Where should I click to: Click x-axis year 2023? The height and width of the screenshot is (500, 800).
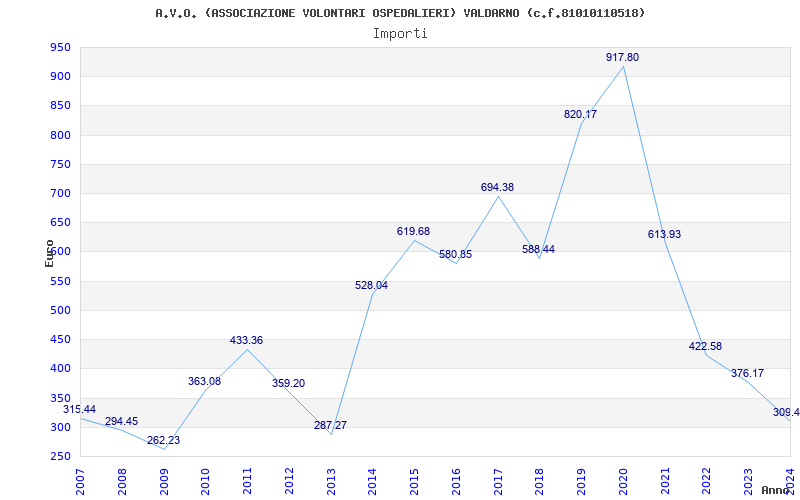pyautogui.click(x=748, y=481)
